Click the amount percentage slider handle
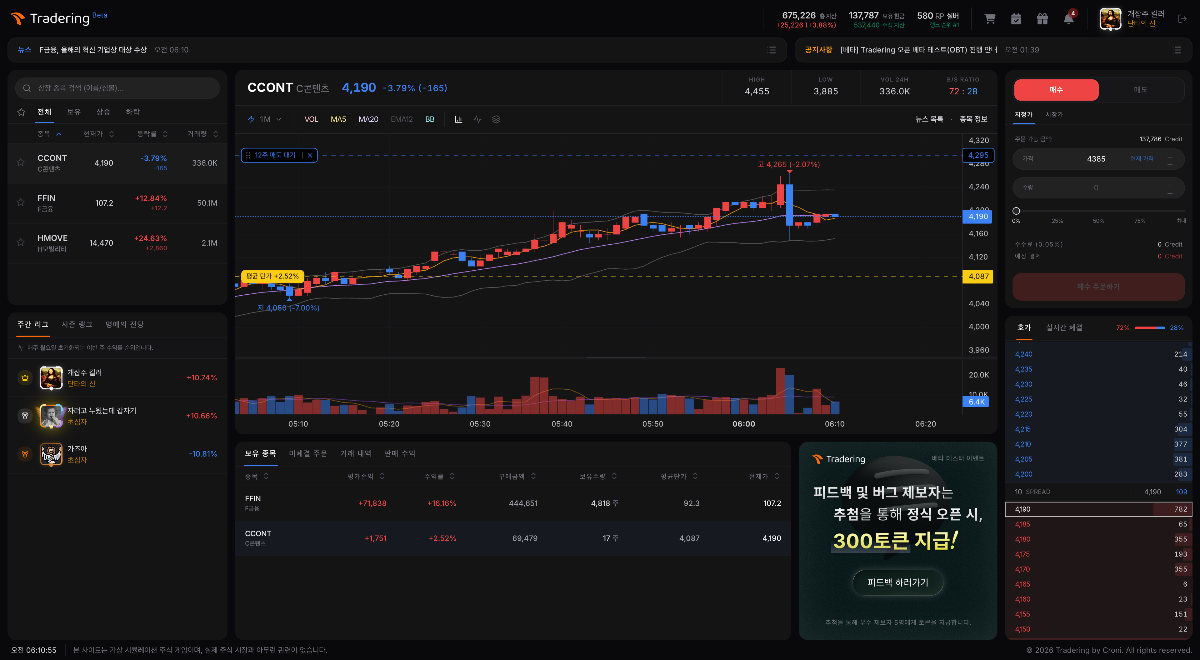Viewport: 1200px width, 660px height. pos(1017,210)
